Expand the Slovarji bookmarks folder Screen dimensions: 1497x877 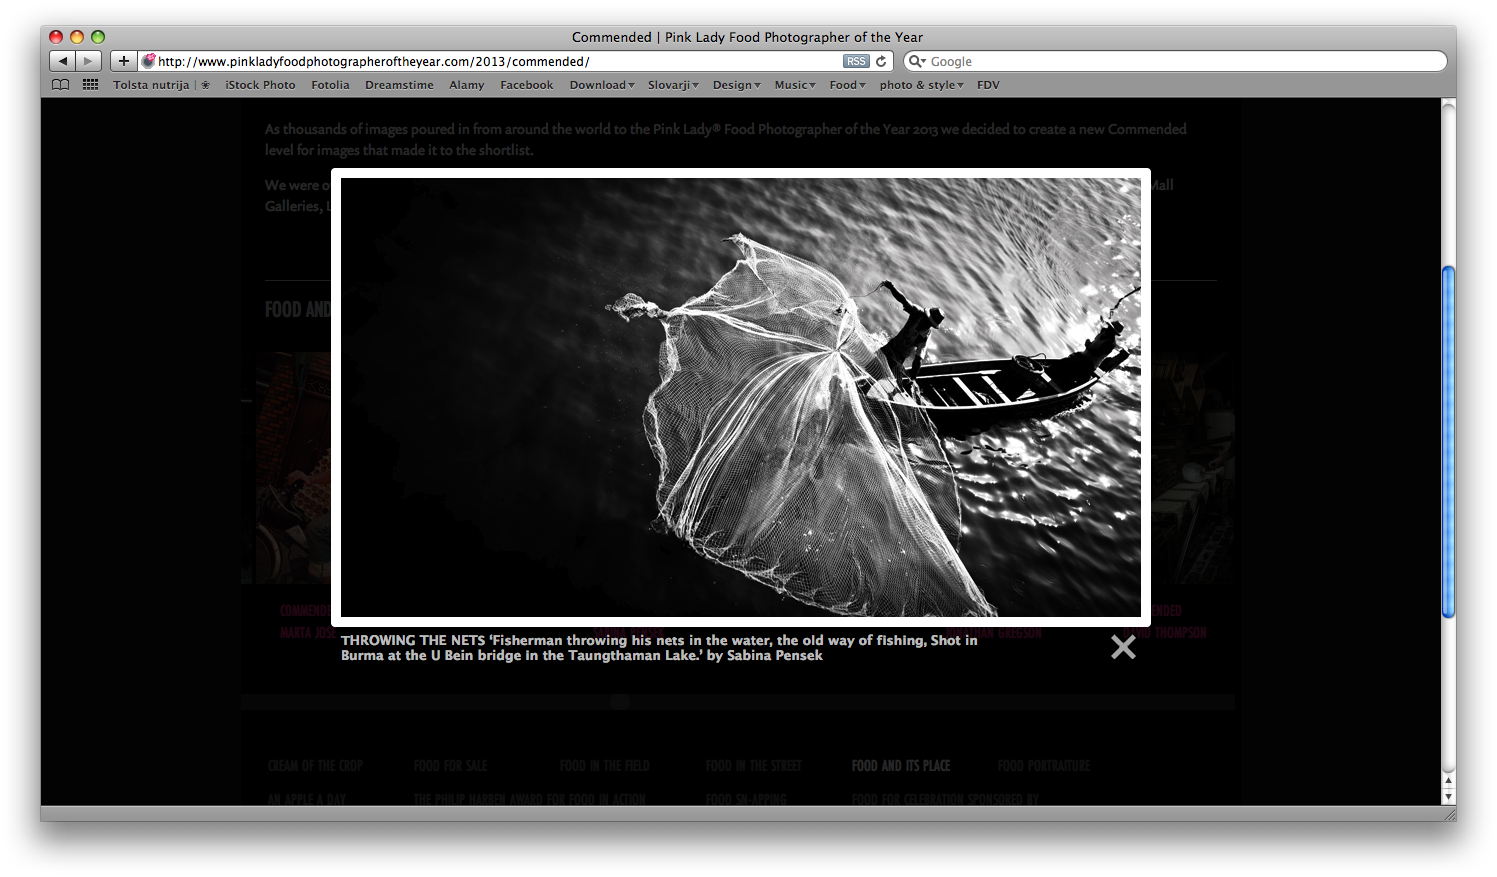(x=672, y=85)
